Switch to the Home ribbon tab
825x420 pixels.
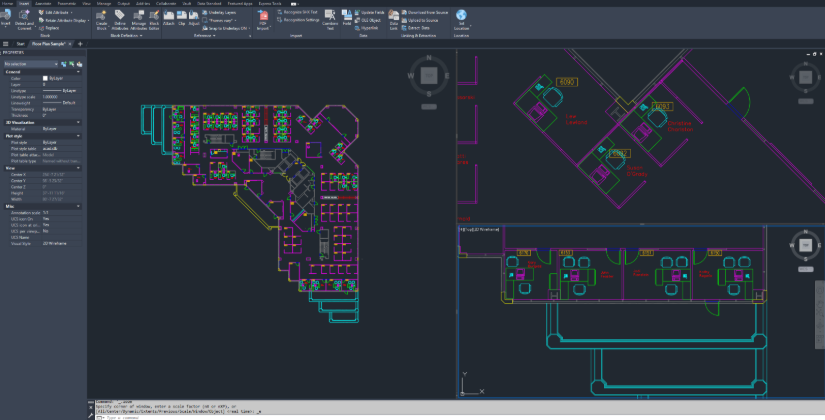tap(7, 3)
